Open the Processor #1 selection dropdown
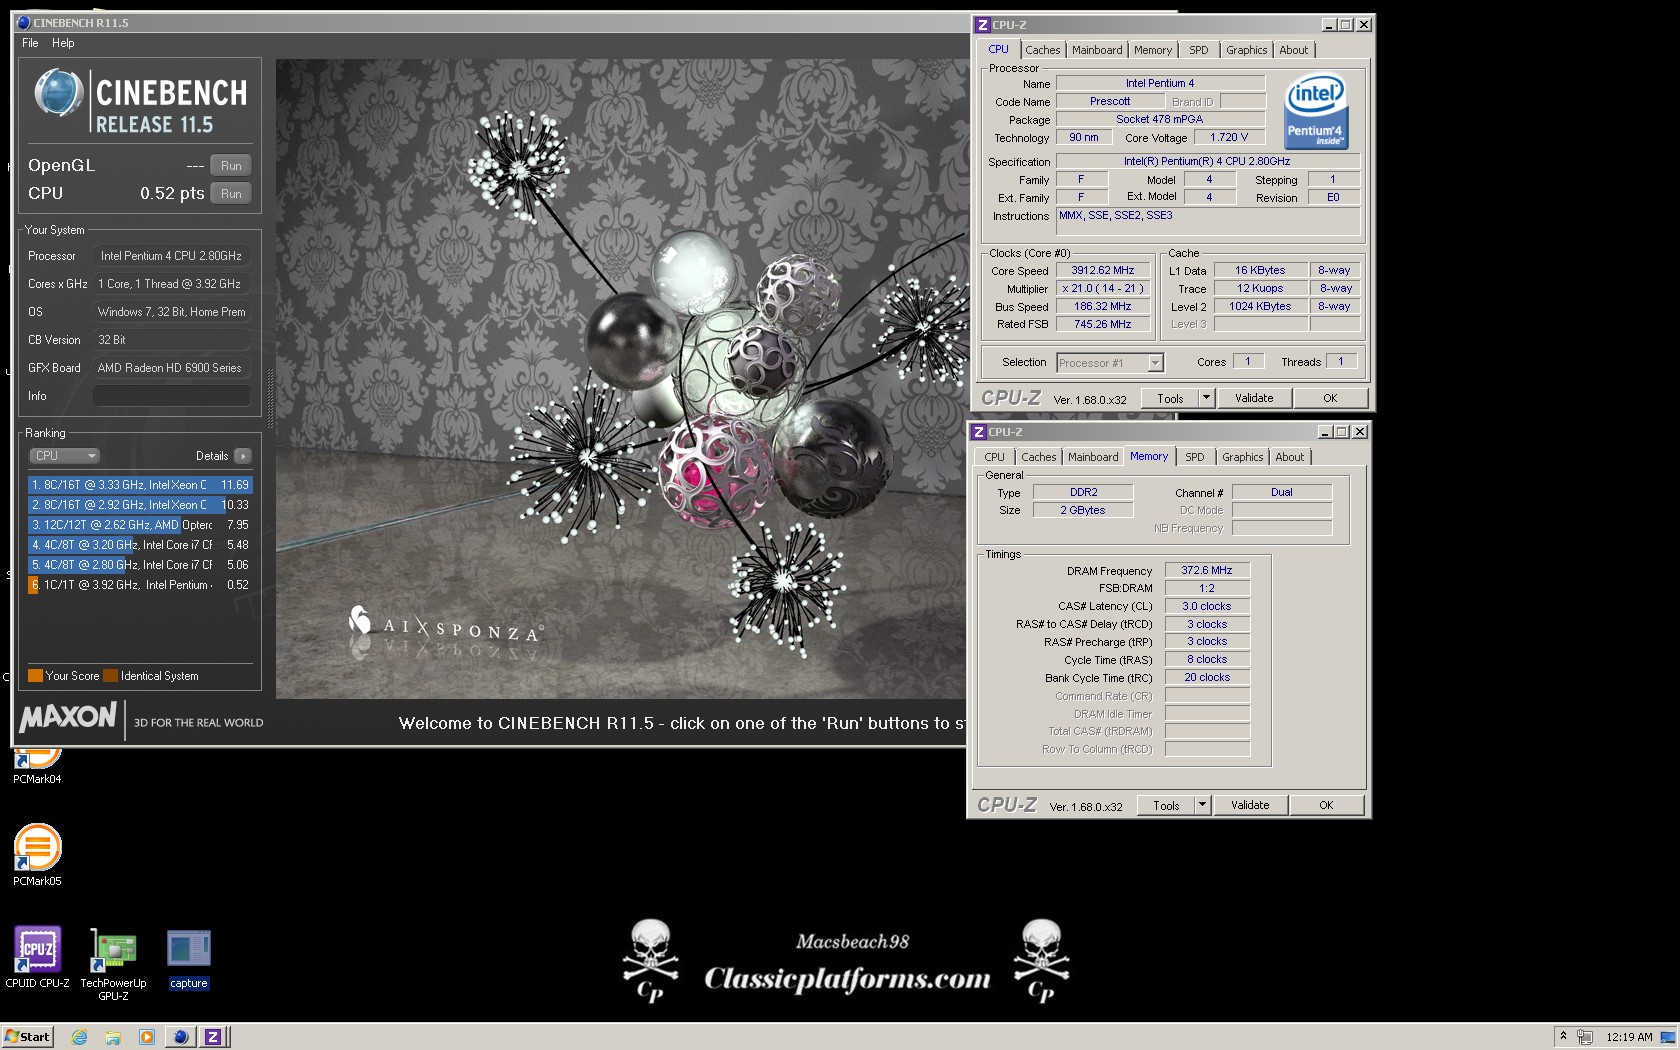The image size is (1680, 1050). pos(1110,363)
